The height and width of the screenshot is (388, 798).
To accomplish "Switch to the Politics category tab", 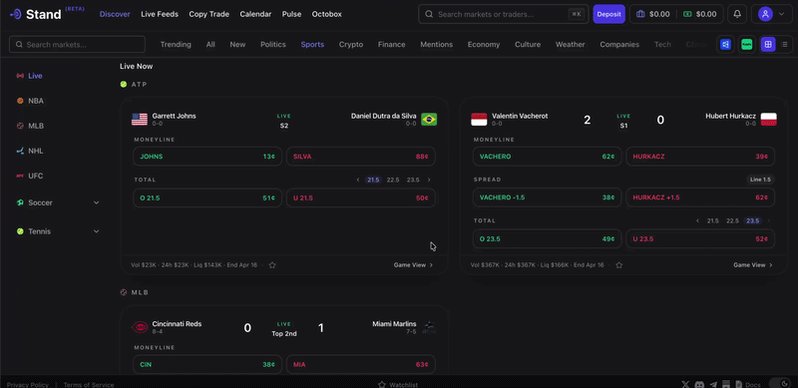I will (273, 45).
